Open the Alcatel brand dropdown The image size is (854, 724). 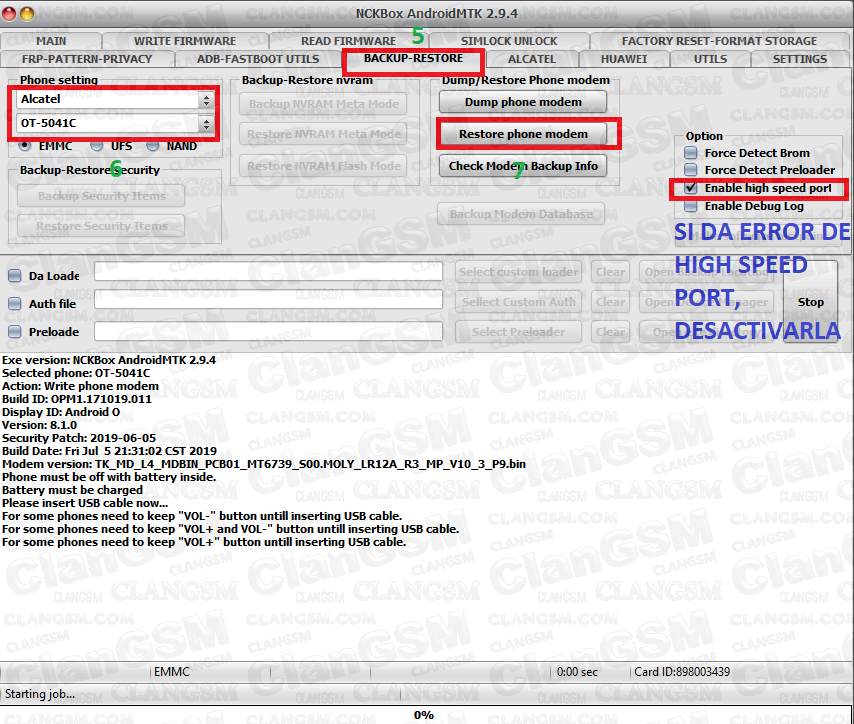coord(114,99)
